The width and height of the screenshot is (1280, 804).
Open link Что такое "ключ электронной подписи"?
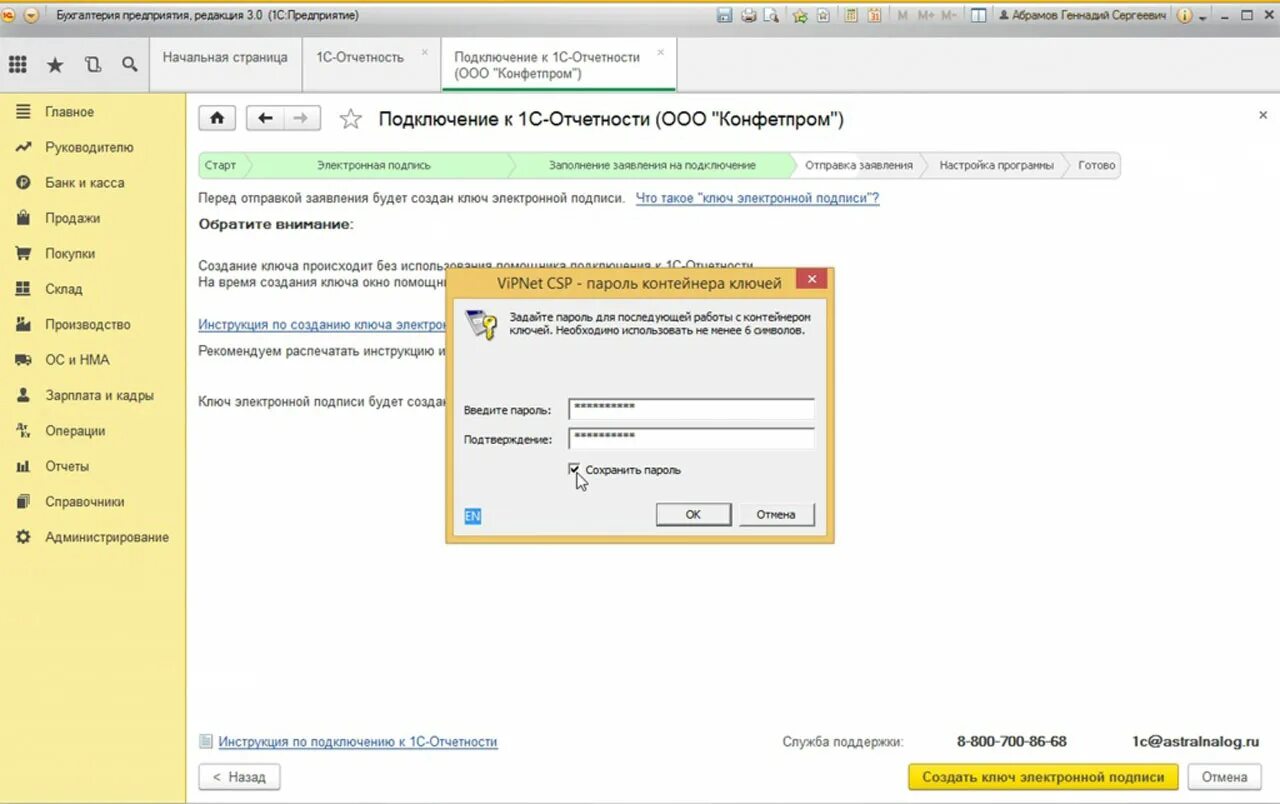click(757, 198)
